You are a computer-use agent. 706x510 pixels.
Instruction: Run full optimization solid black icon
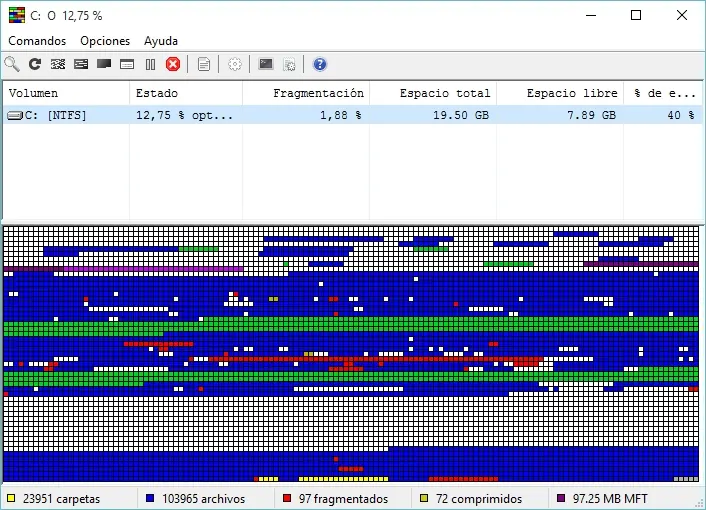pyautogui.click(x=104, y=64)
